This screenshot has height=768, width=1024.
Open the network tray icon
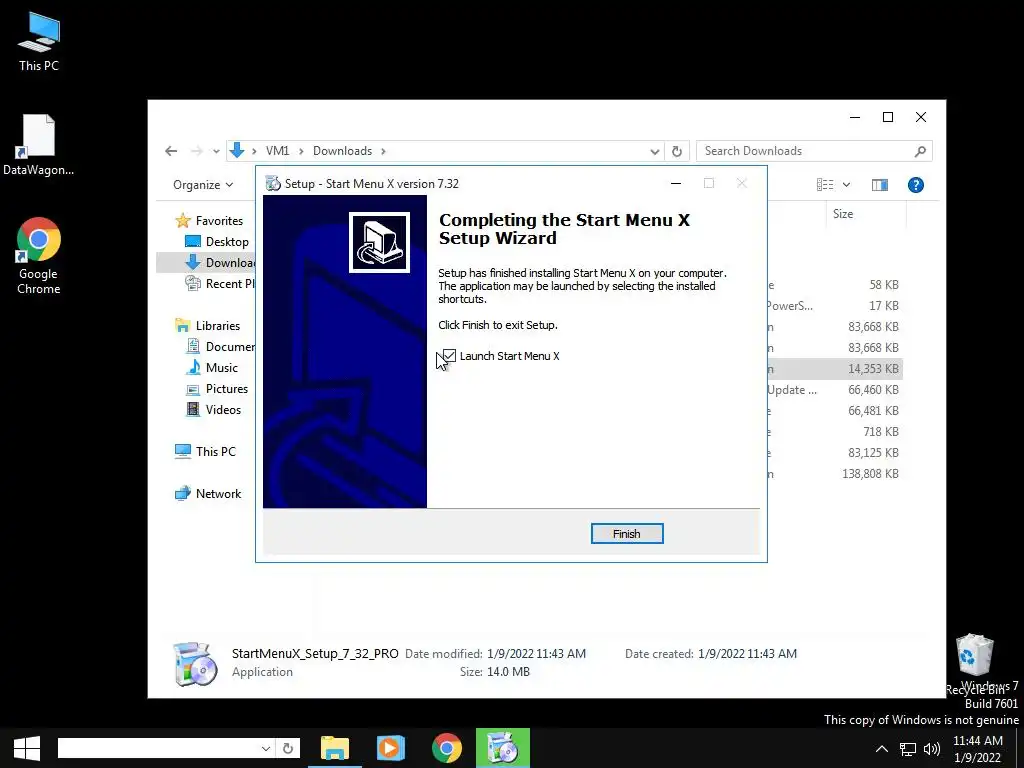click(908, 749)
